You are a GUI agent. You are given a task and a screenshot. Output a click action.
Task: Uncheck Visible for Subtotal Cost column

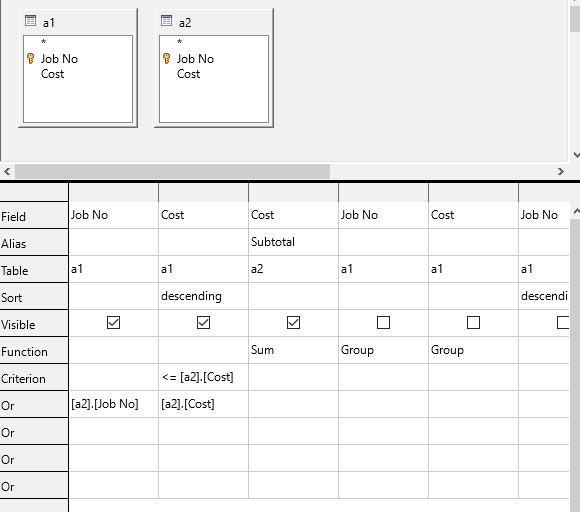pyautogui.click(x=293, y=323)
